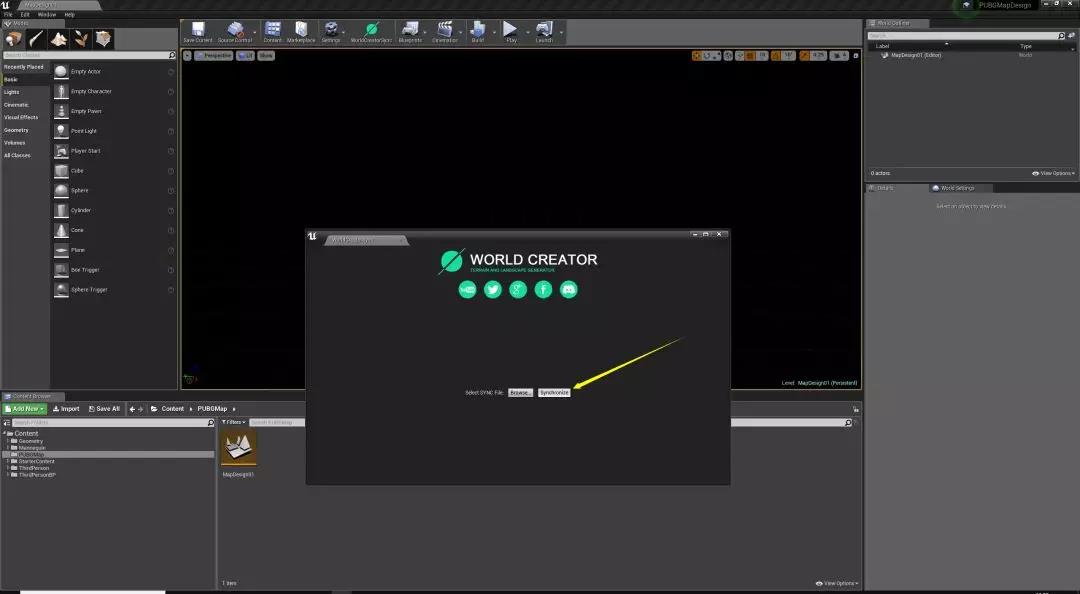This screenshot has width=1080, height=594.
Task: Open World Creator Google Plus icon link
Action: coord(518,289)
